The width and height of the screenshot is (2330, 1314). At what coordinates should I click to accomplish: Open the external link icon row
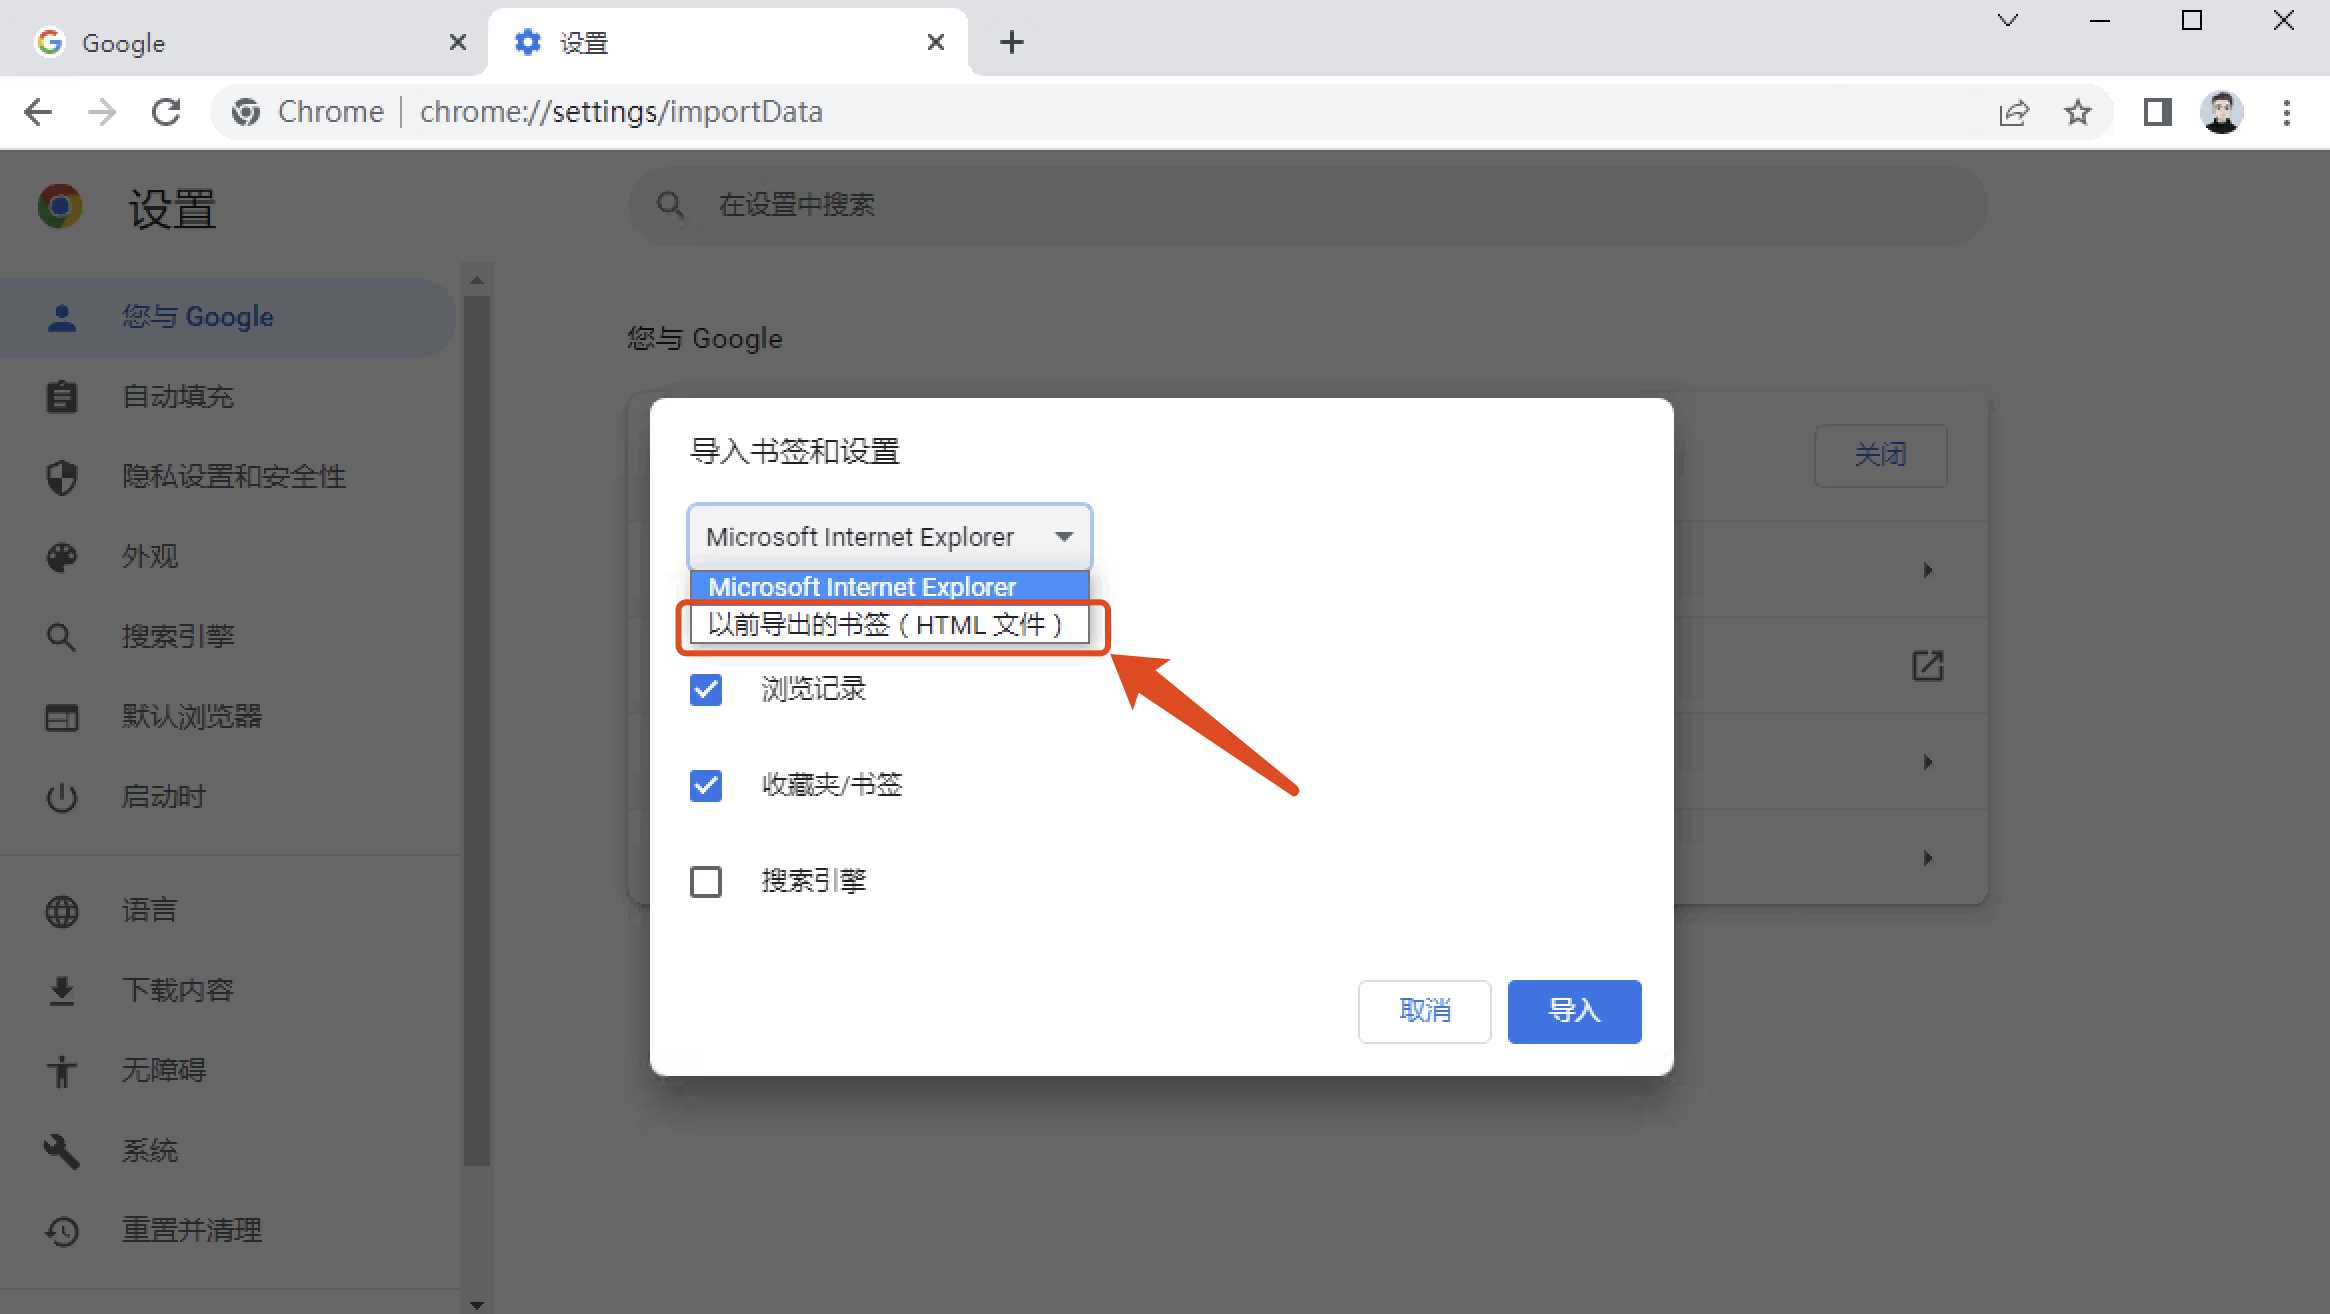pos(1927,665)
